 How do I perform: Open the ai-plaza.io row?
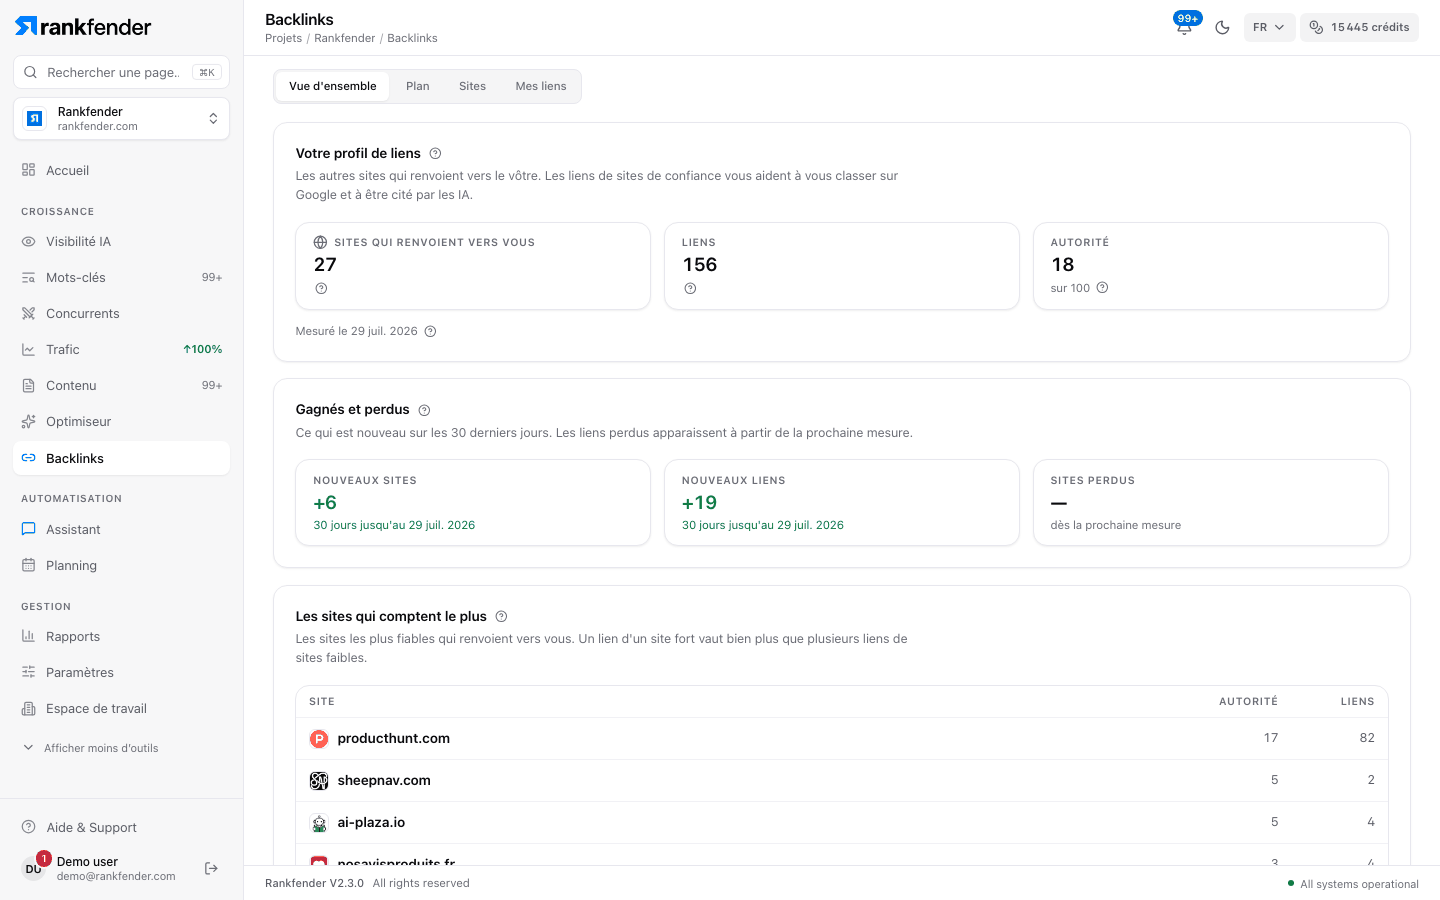[842, 822]
